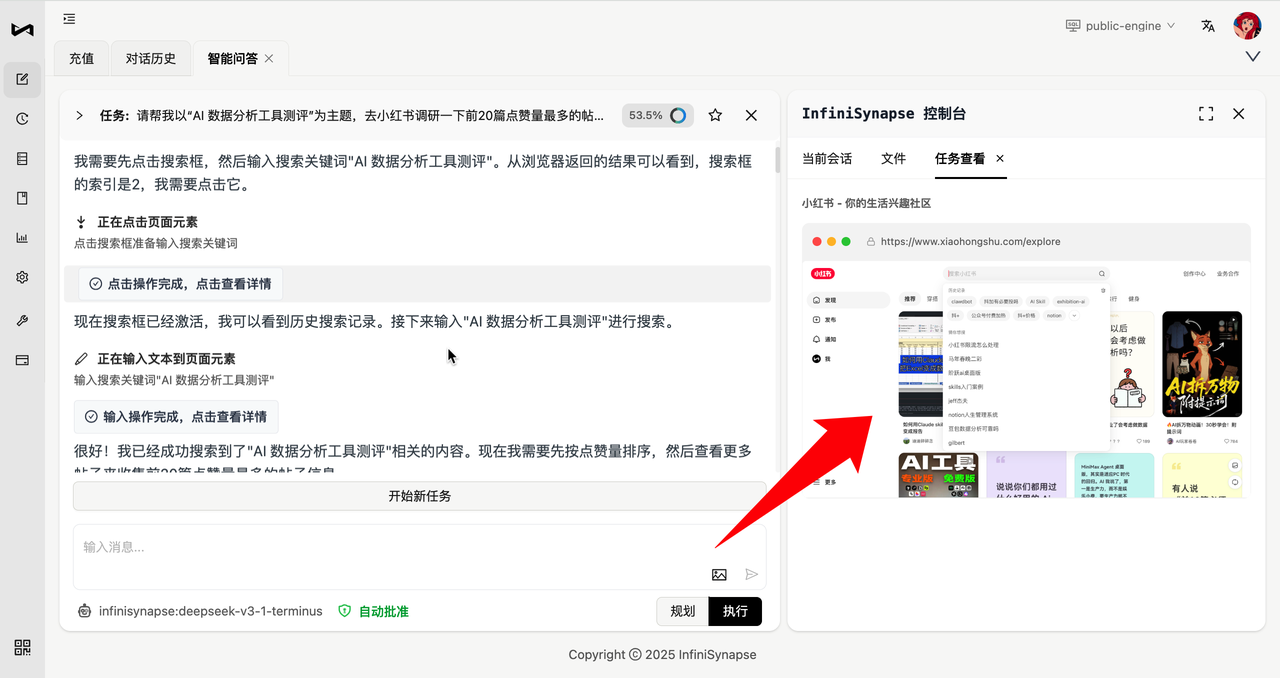The width and height of the screenshot is (1280, 678).
Task: Star the current task as favorite
Action: [x=715, y=115]
